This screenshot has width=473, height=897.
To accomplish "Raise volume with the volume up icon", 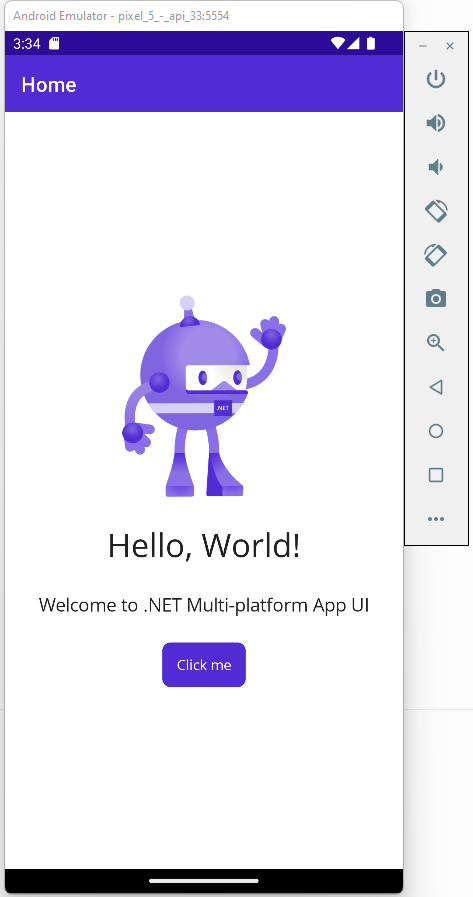I will click(436, 123).
